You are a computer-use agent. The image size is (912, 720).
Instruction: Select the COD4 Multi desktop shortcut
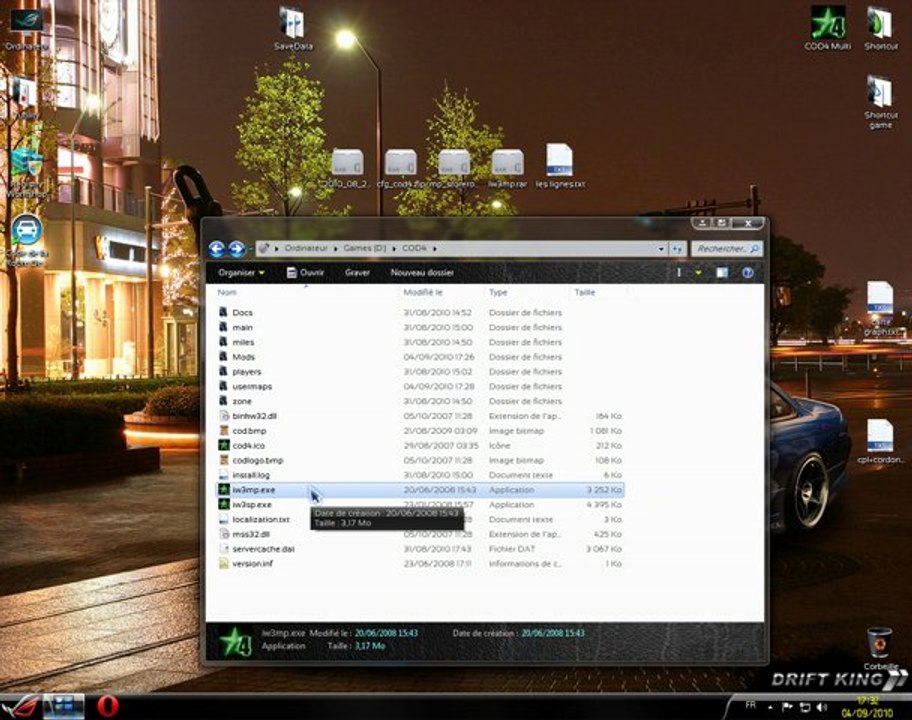point(827,28)
